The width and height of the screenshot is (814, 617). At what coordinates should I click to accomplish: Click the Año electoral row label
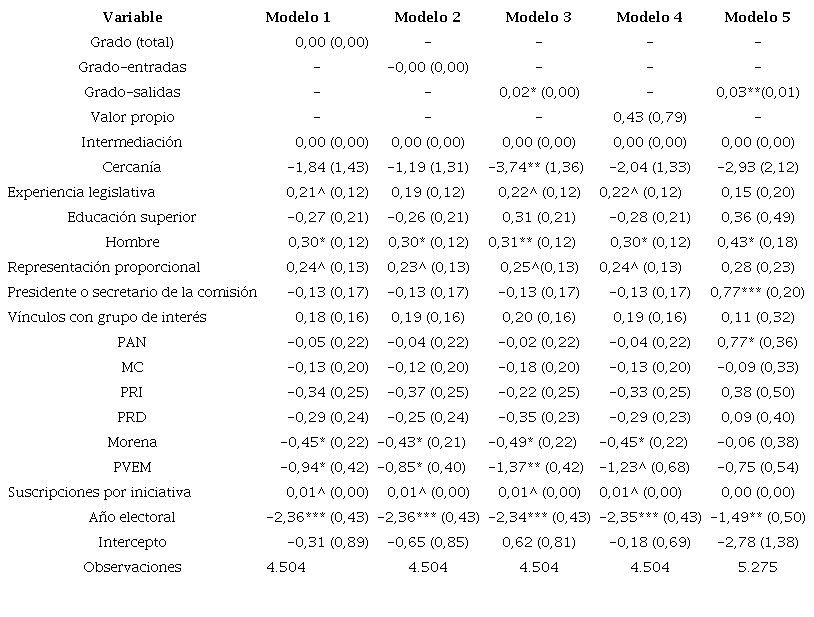(x=132, y=517)
